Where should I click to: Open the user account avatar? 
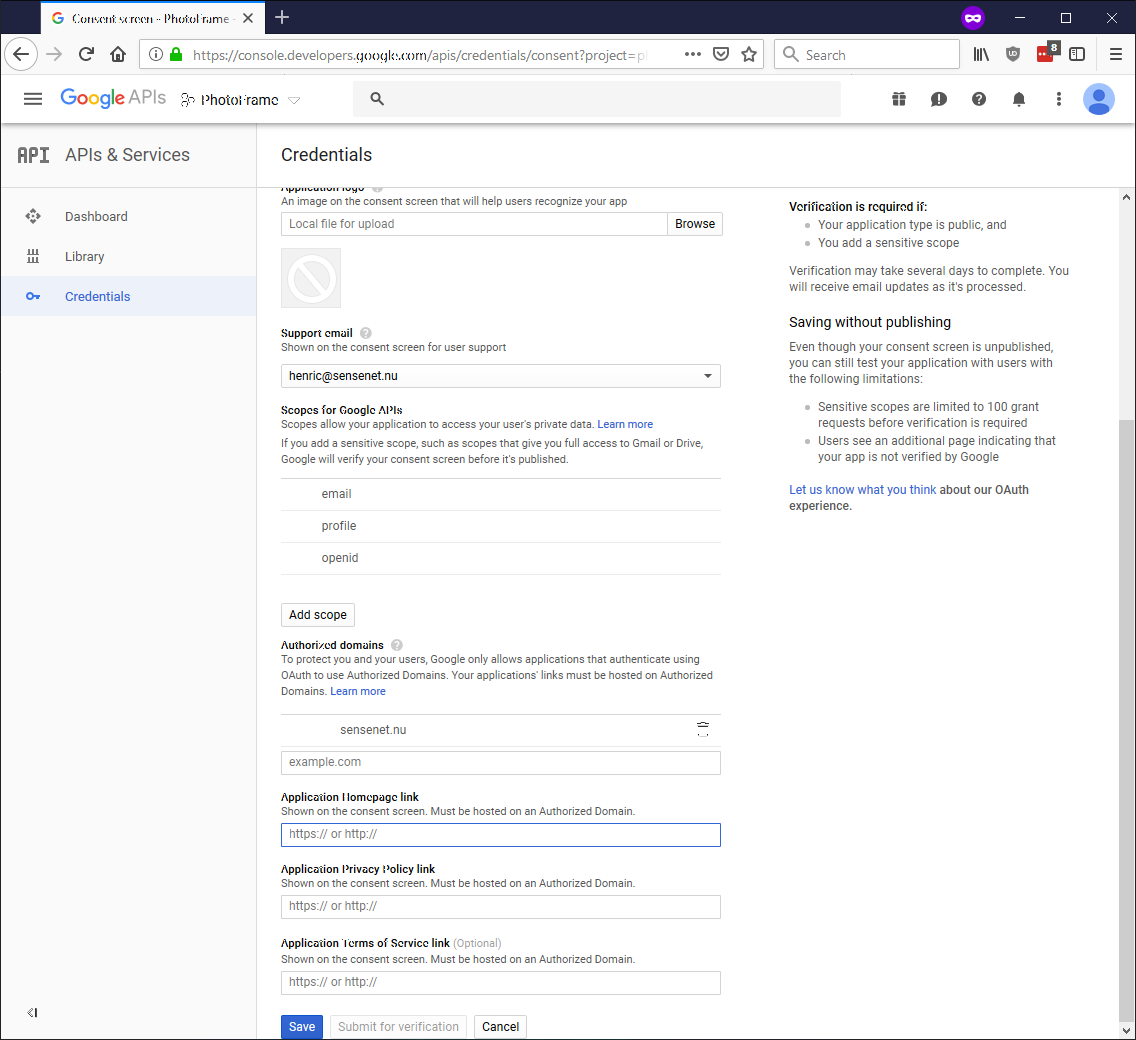(x=1098, y=99)
